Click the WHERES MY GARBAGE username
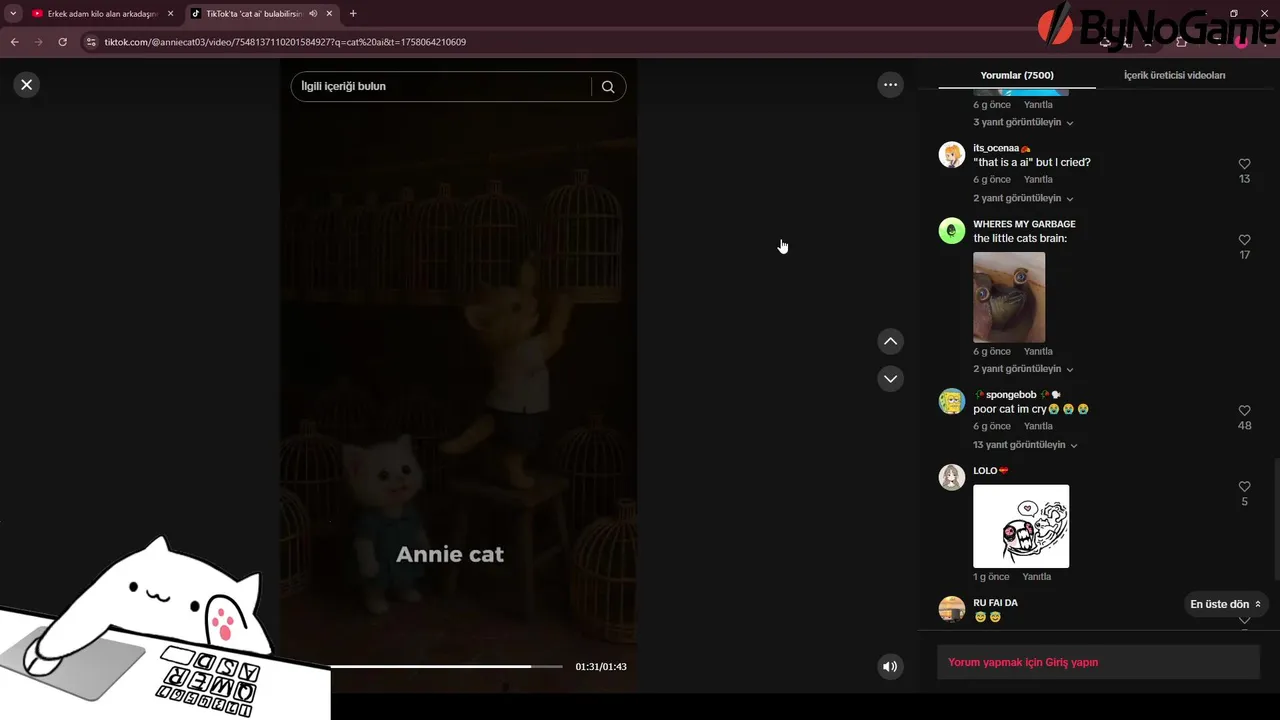The width and height of the screenshot is (1280, 720). 1024,224
